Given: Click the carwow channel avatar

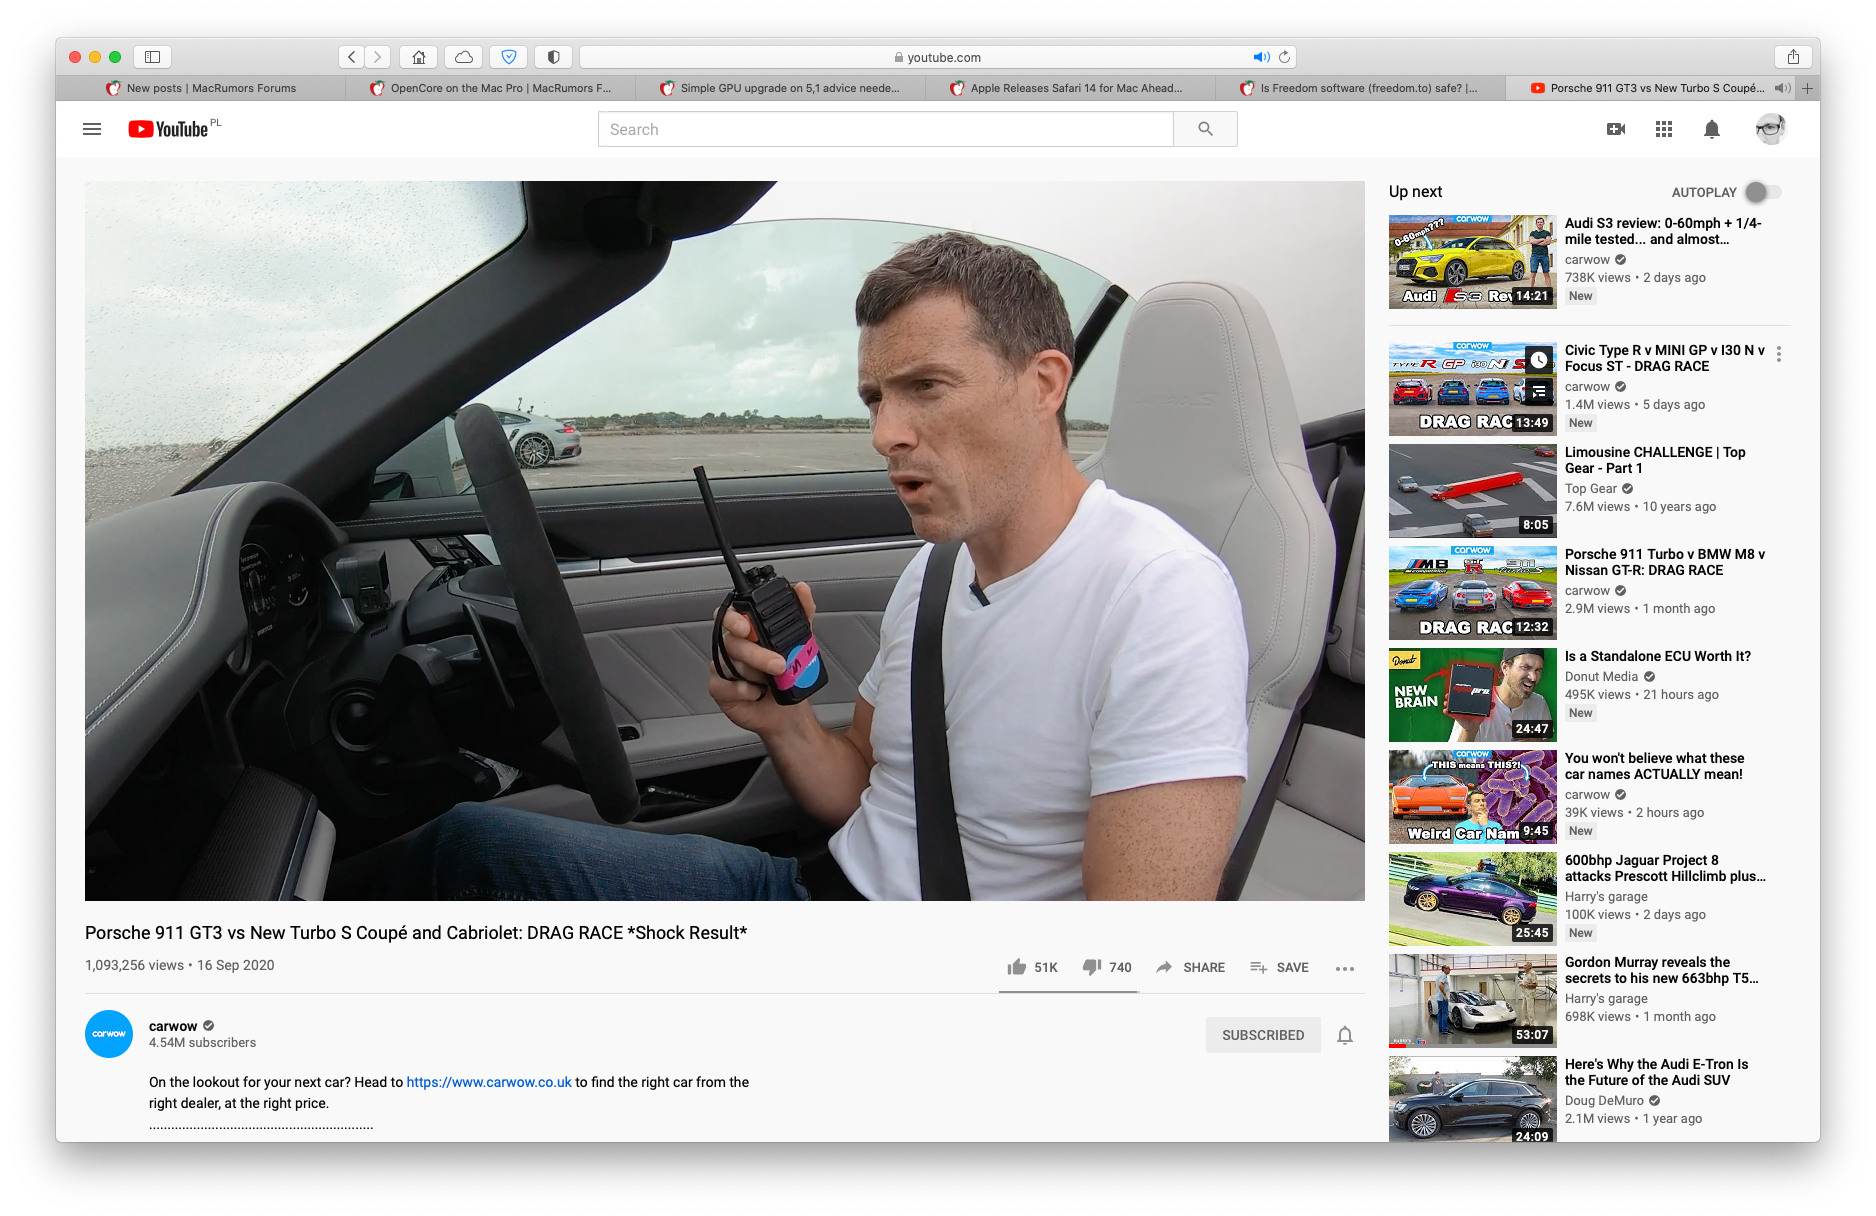Looking at the screenshot, I should pyautogui.click(x=109, y=1034).
